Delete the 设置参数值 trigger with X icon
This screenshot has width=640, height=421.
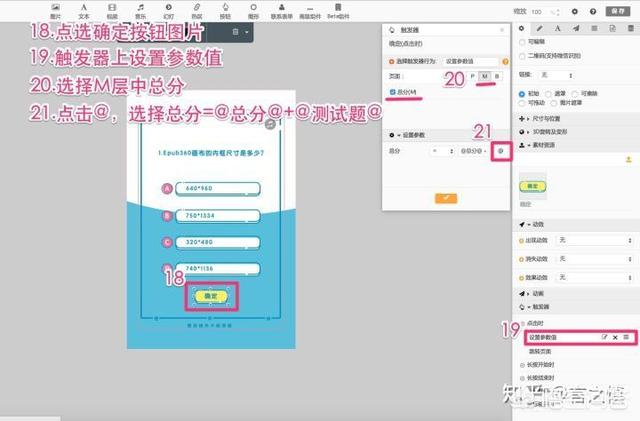pyautogui.click(x=615, y=338)
